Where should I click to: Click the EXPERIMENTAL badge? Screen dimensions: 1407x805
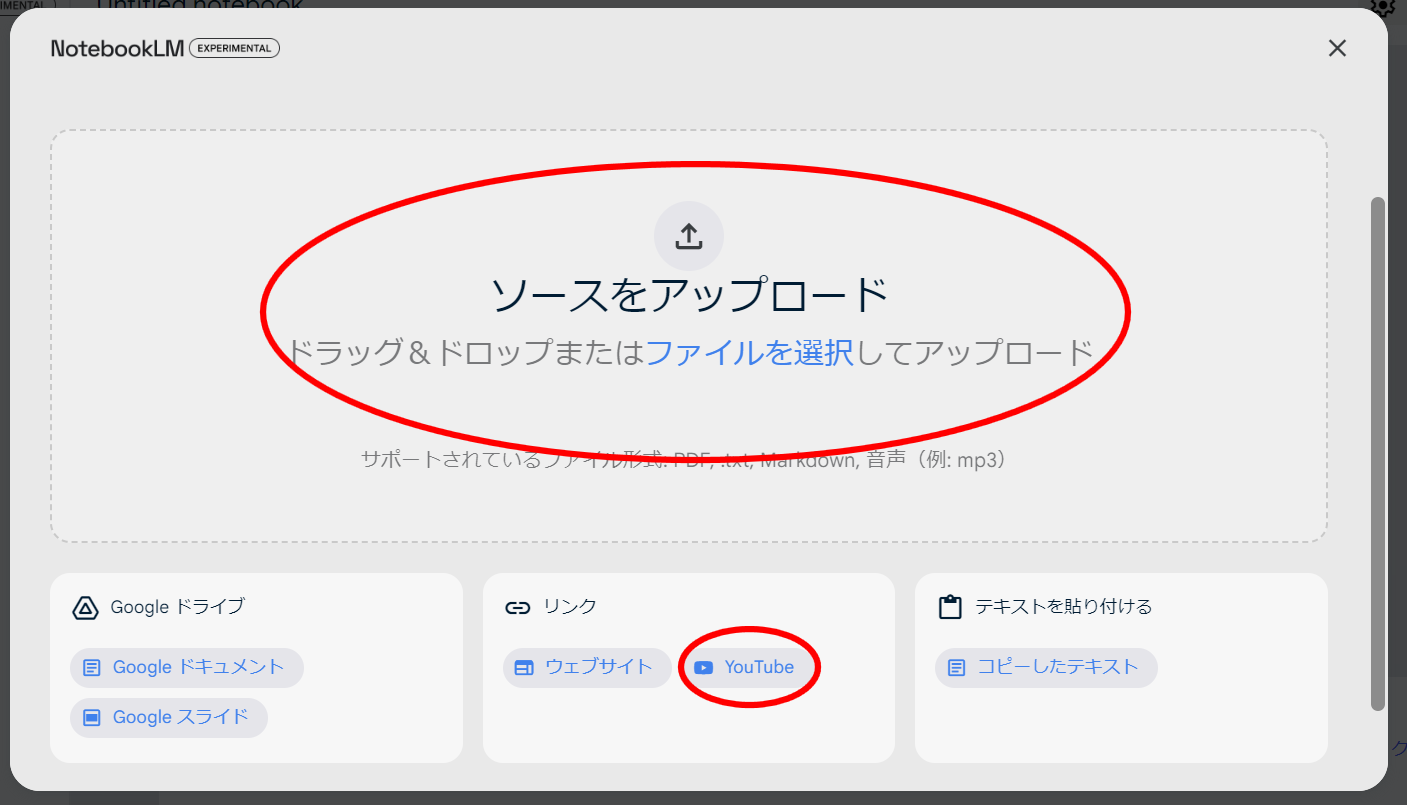tap(234, 47)
